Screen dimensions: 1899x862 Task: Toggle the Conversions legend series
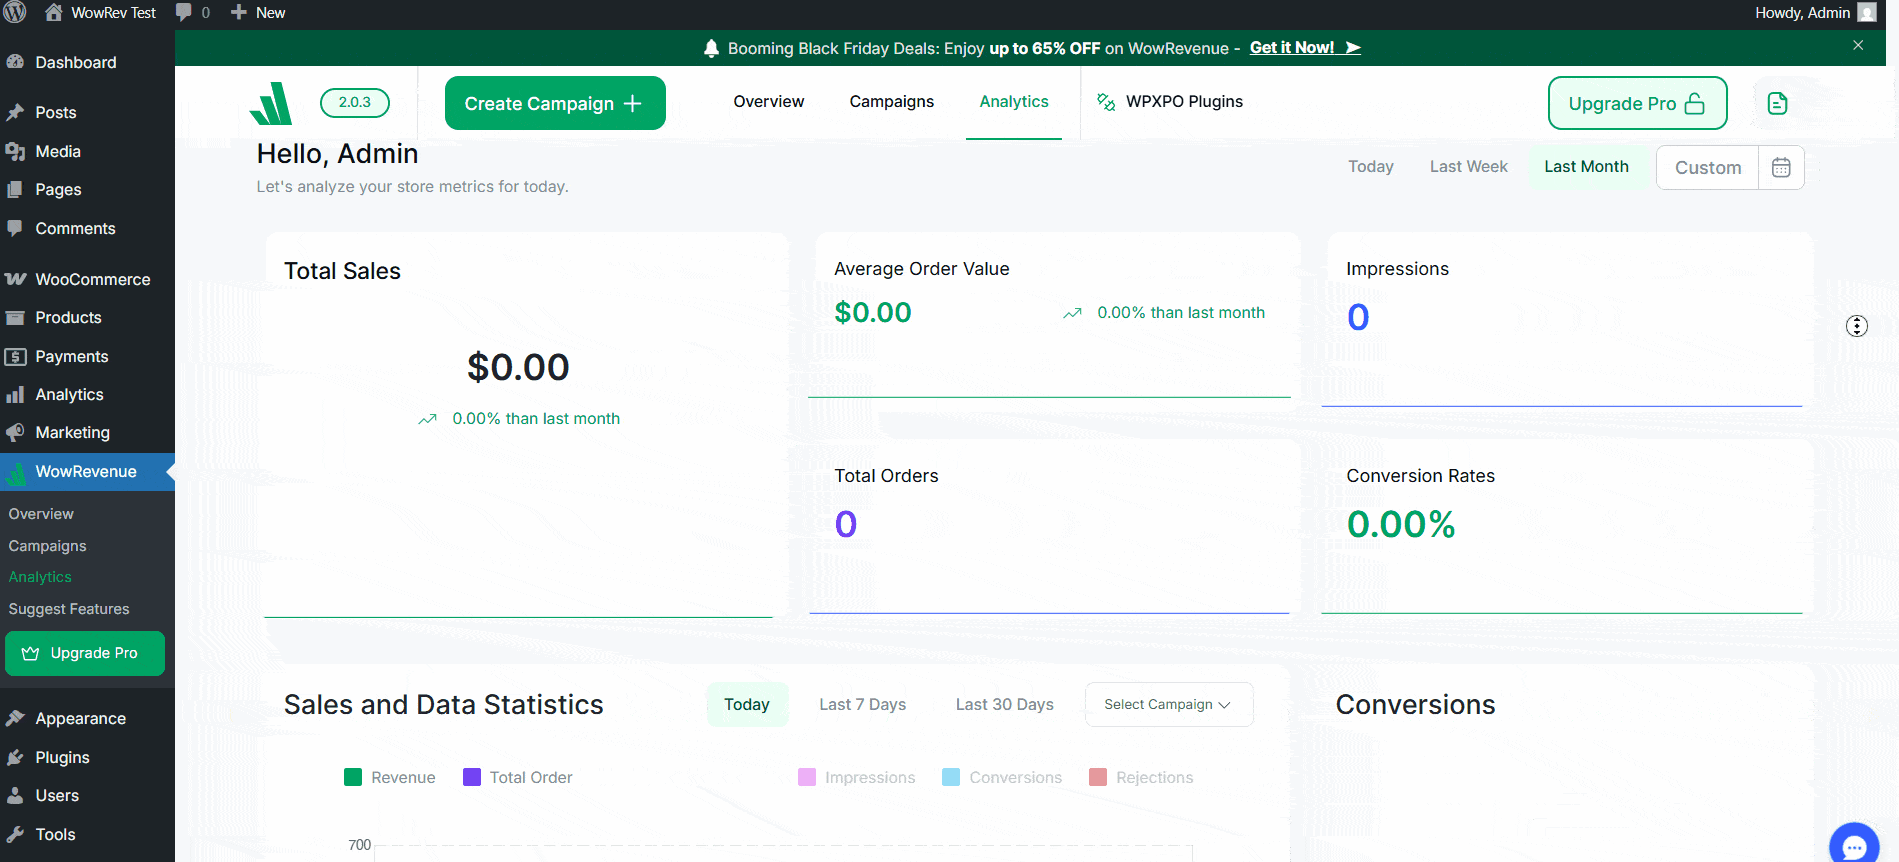coord(1002,778)
